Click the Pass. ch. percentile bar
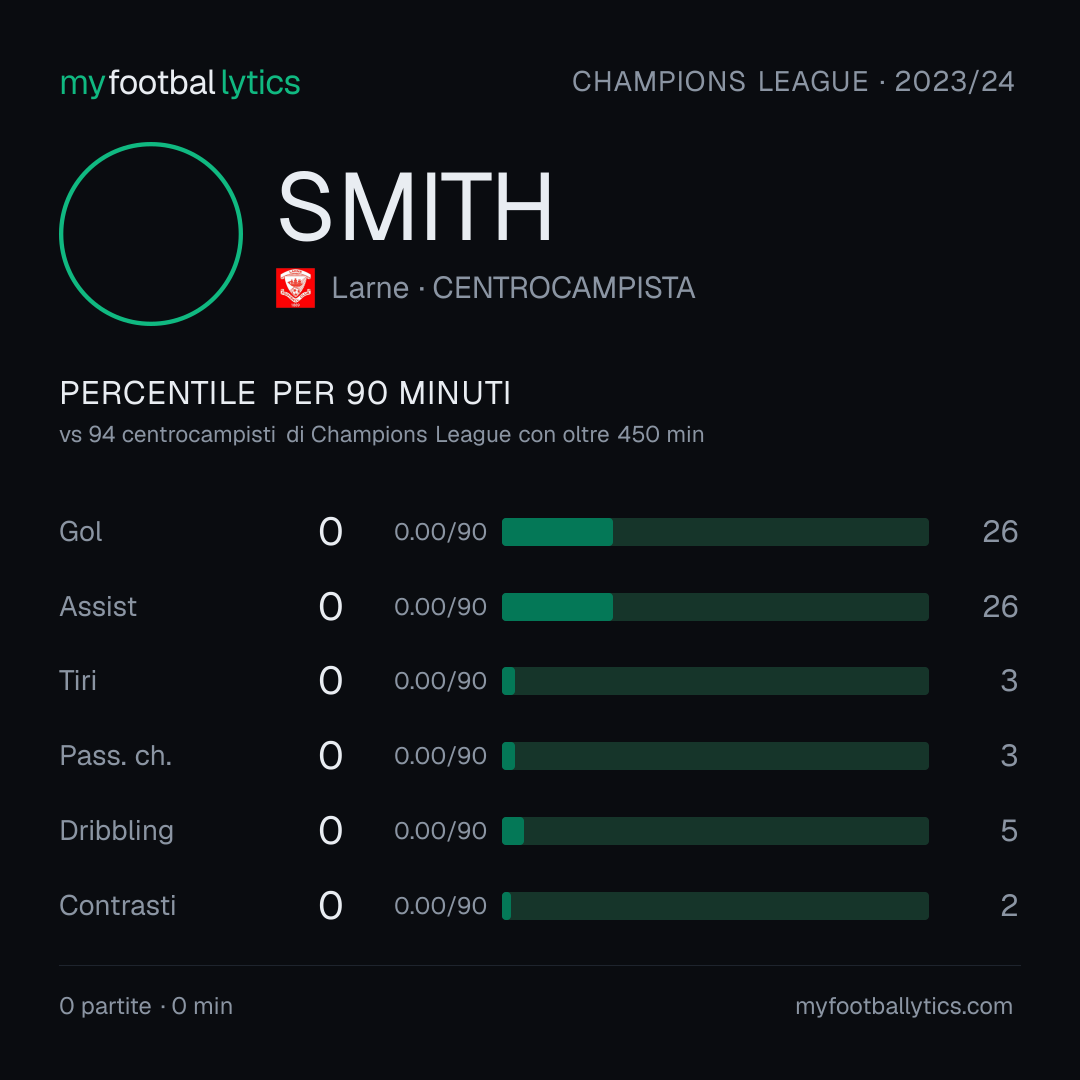Screen dimensions: 1080x1080 715,756
